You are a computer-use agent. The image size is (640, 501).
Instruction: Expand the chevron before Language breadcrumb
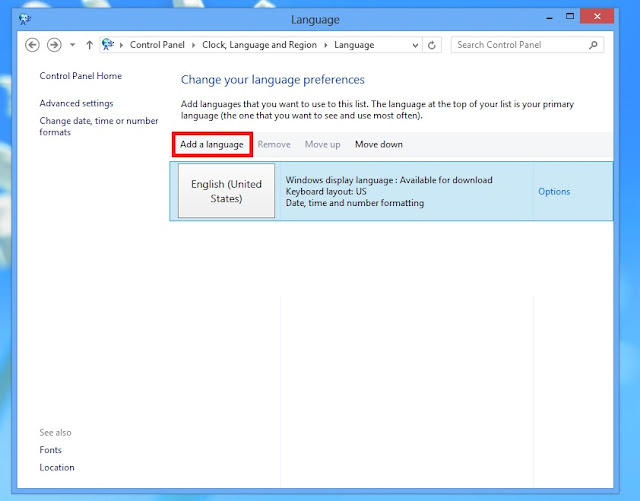point(326,45)
